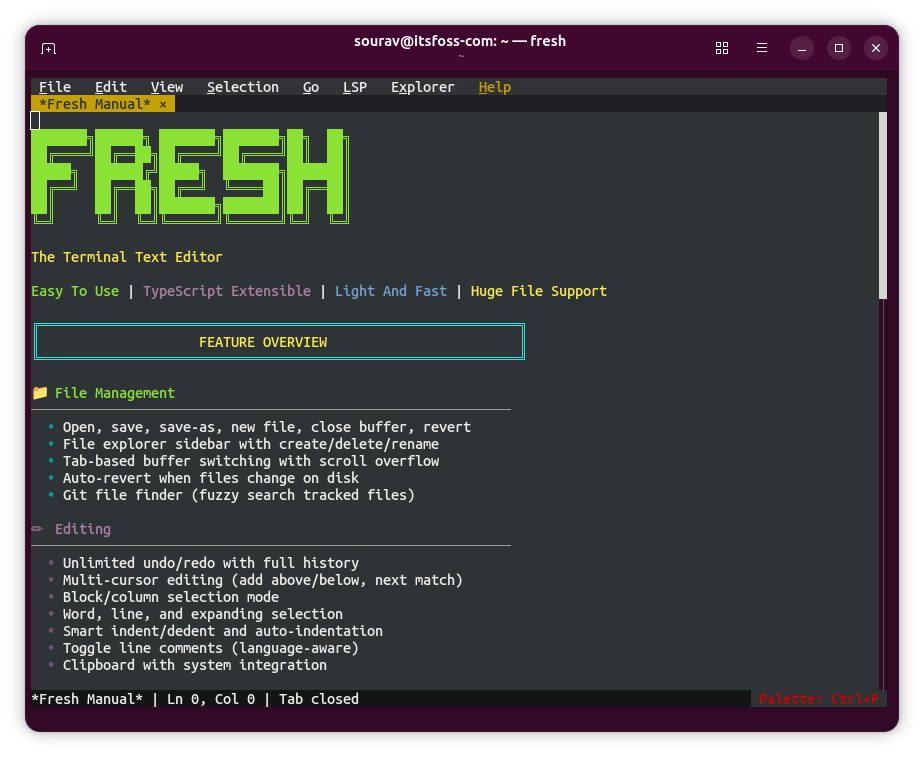Open the LSP menu
Viewport: 924px width, 757px height.
coord(355,87)
